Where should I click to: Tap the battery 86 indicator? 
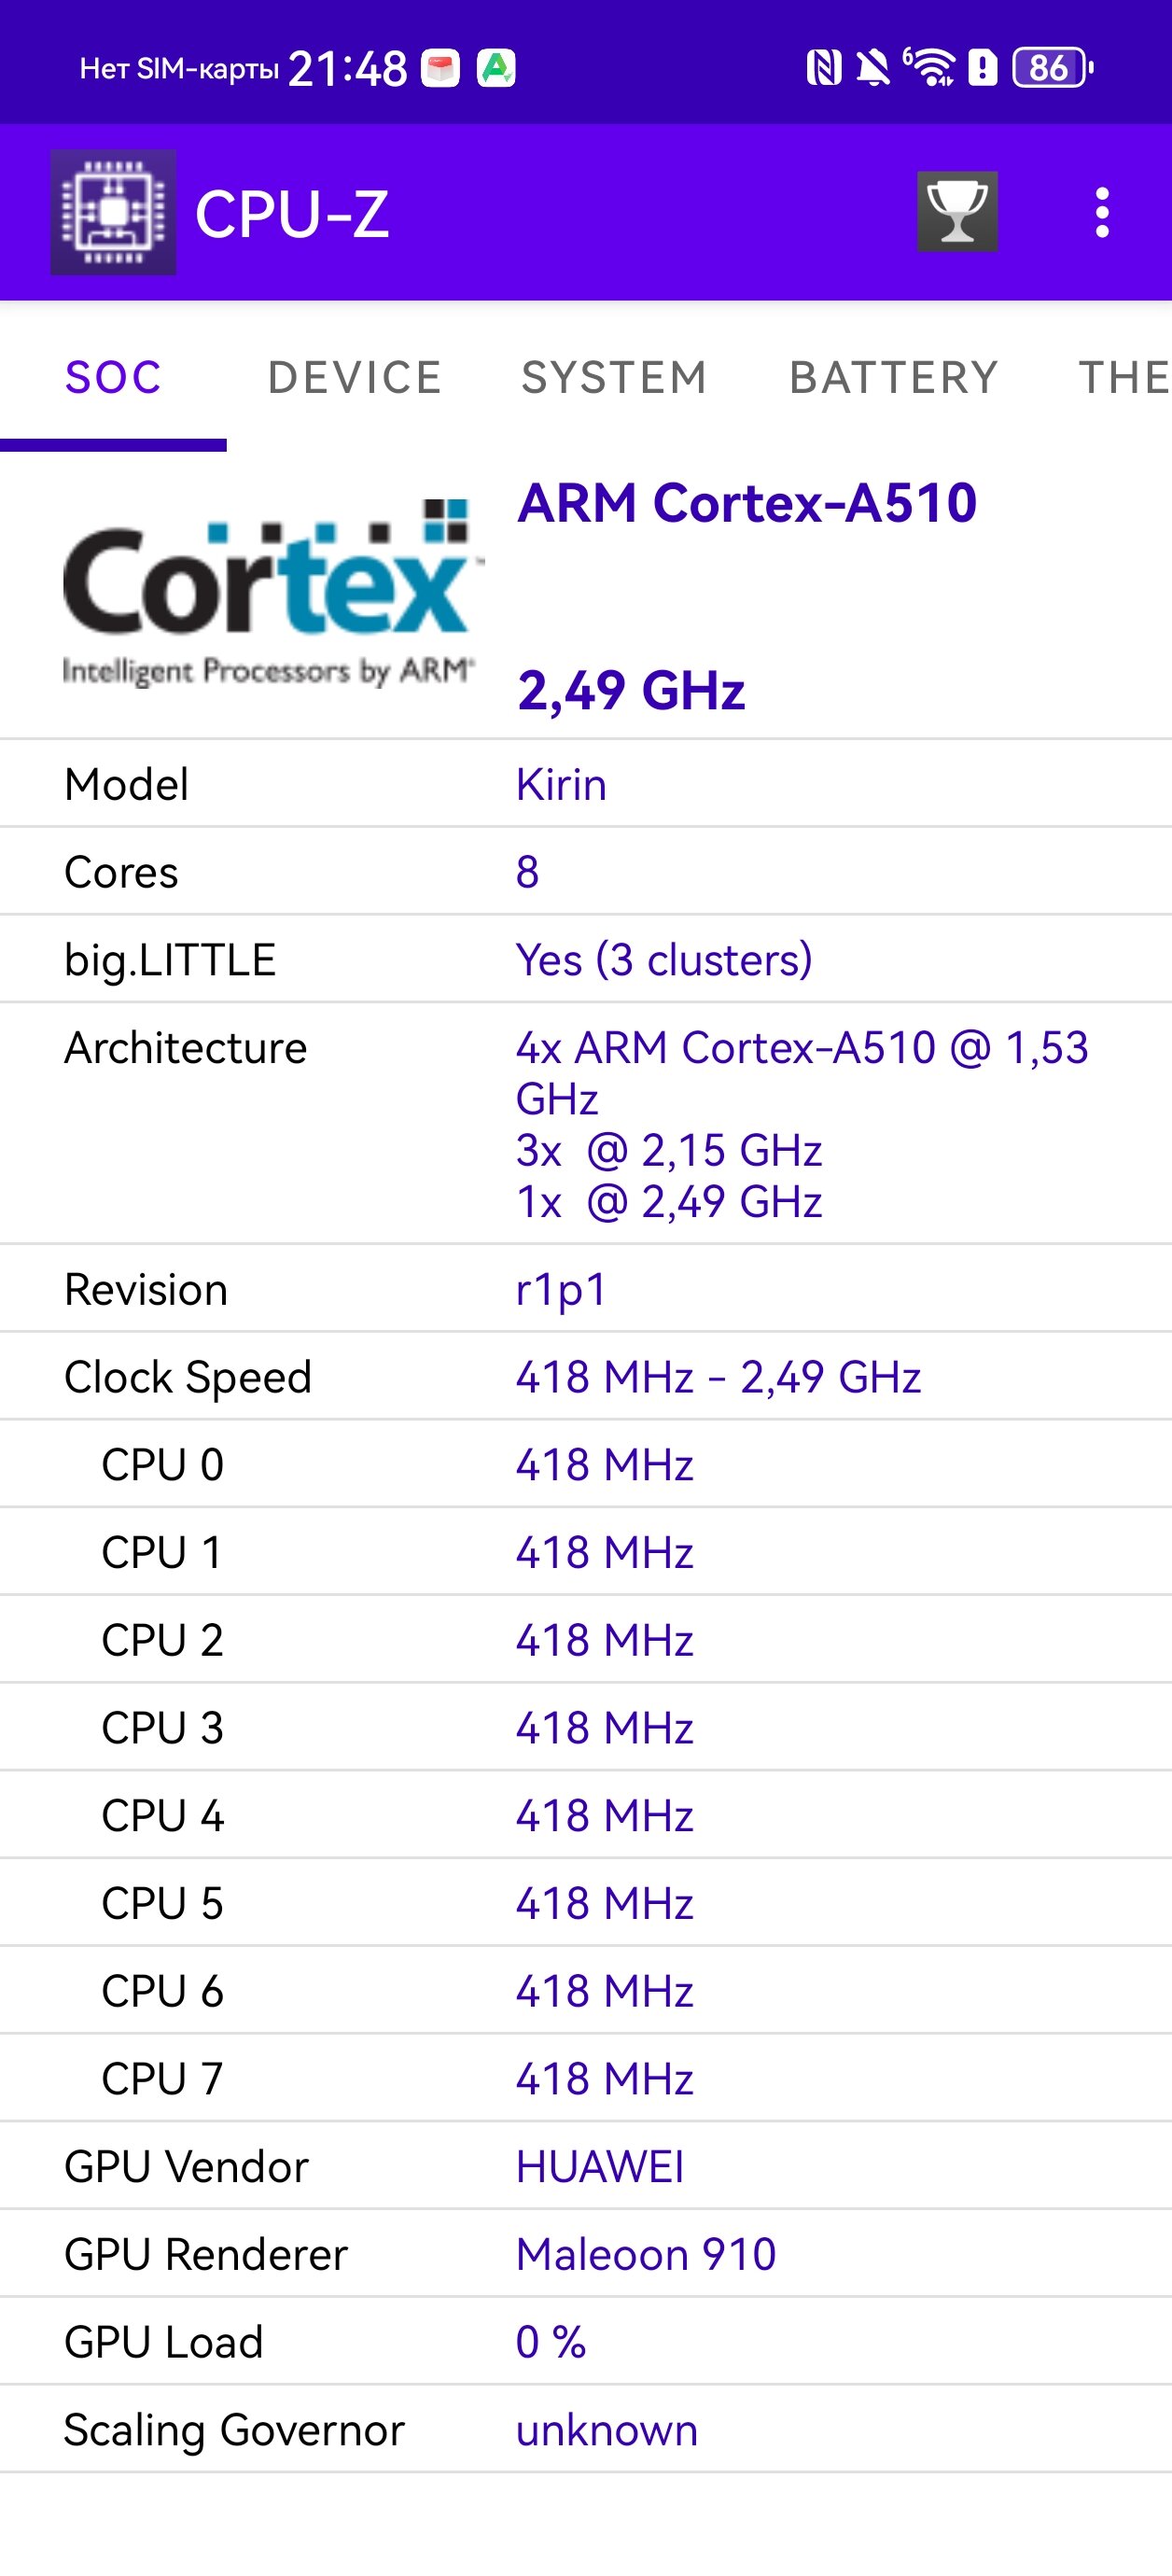[x=1052, y=68]
